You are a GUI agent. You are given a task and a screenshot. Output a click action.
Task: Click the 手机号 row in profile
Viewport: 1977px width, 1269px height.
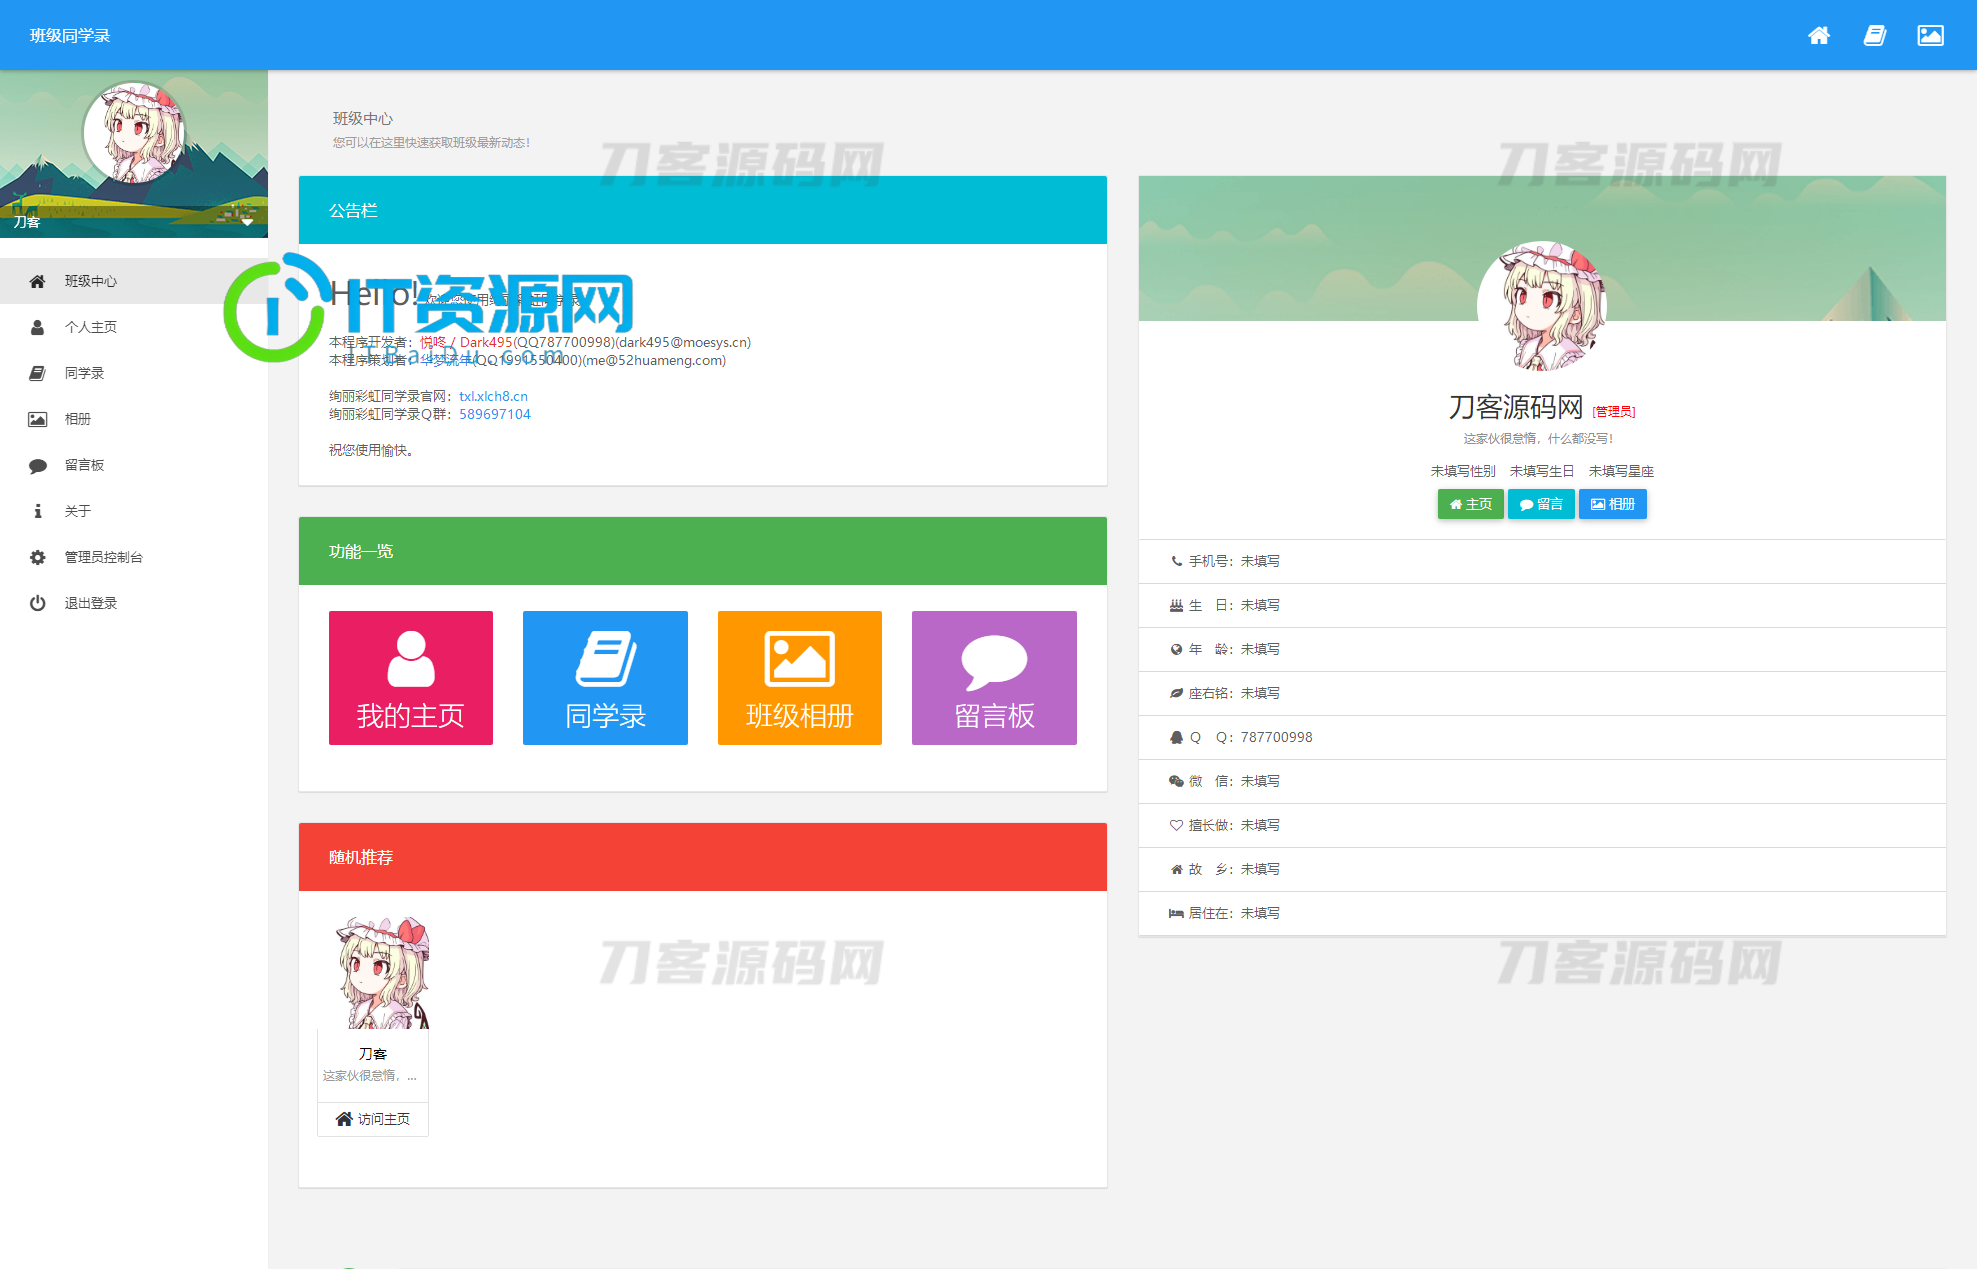tap(1542, 561)
